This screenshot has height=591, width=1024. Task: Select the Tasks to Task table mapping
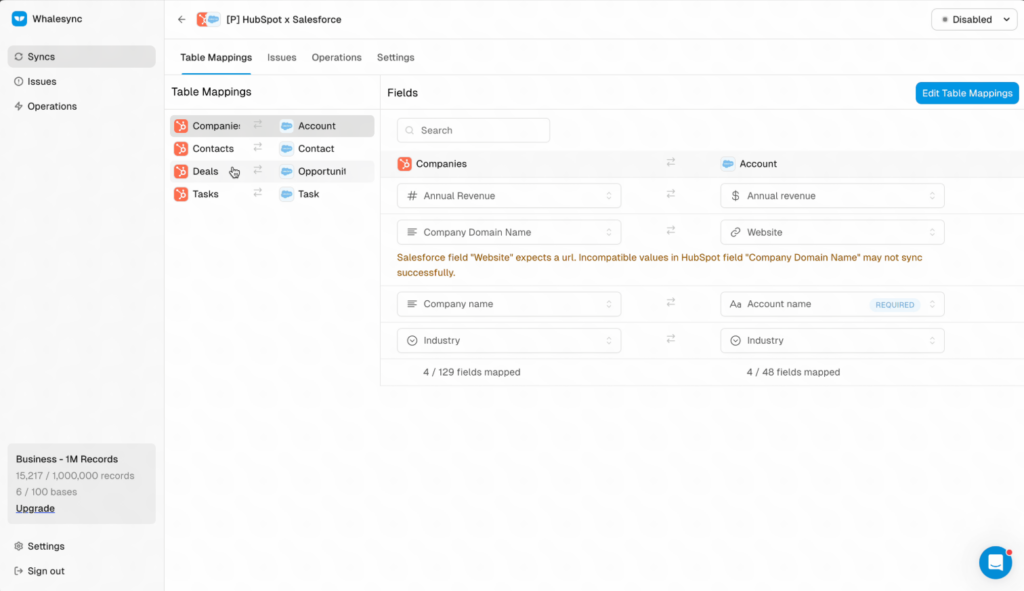272,195
